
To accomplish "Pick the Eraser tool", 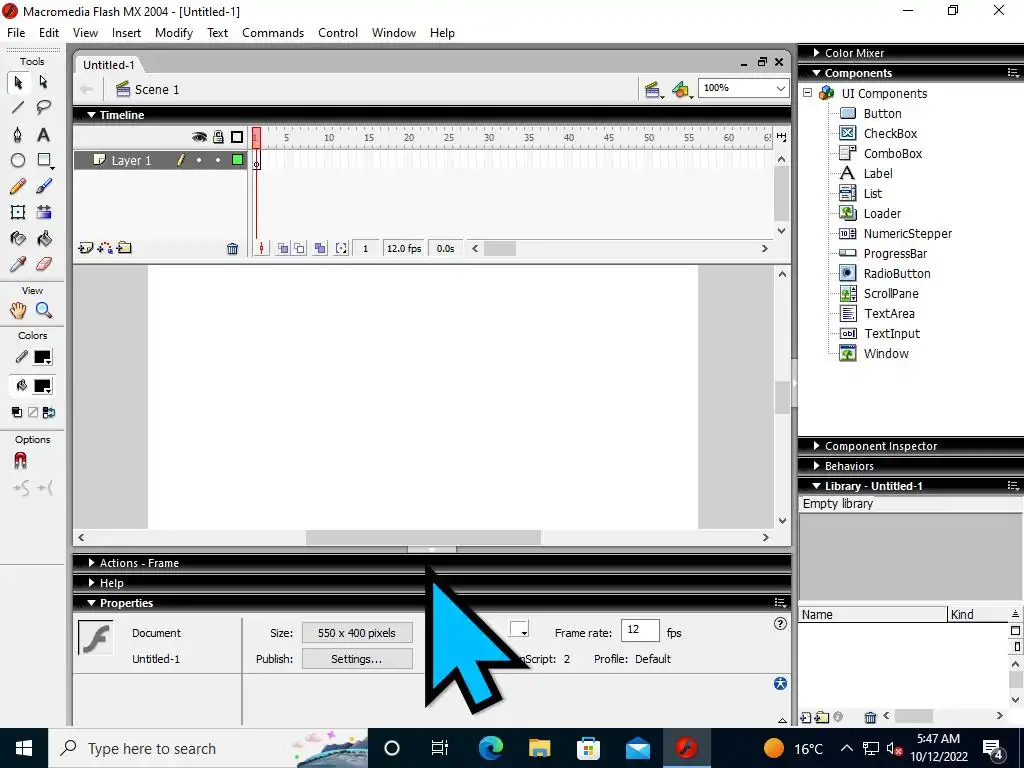I will click(44, 264).
